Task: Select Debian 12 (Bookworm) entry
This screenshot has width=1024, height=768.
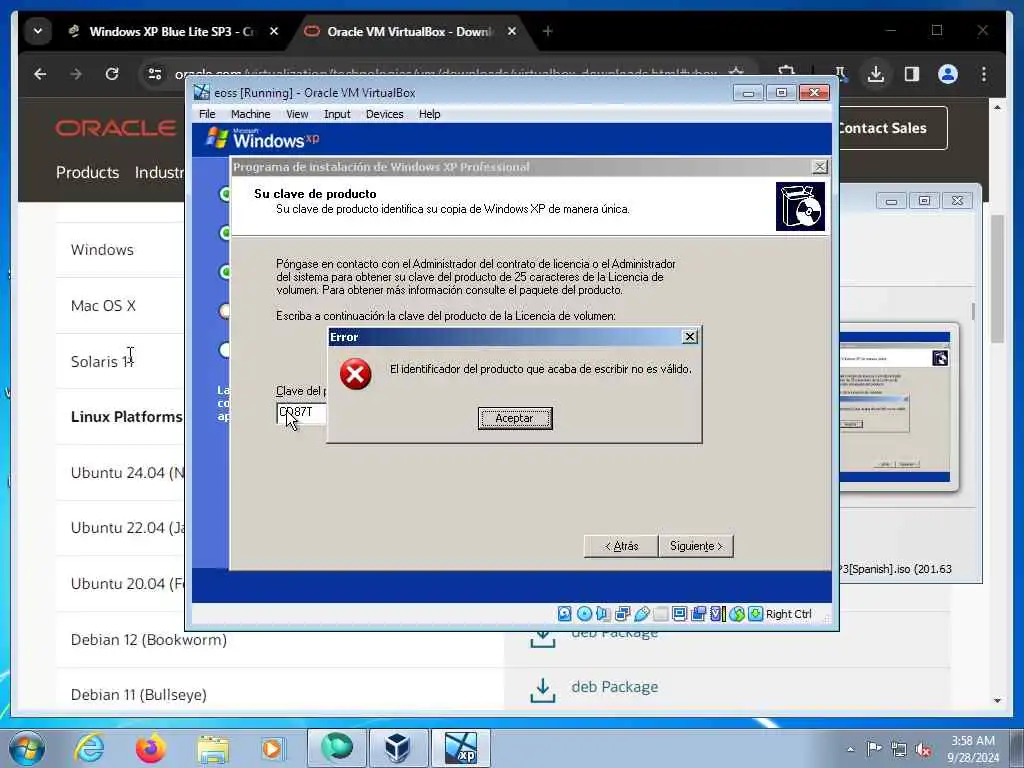Action: 149,639
